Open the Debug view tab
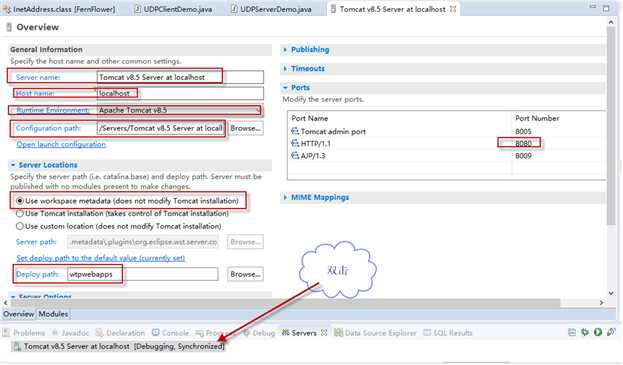This screenshot has width=623, height=365. [x=259, y=333]
